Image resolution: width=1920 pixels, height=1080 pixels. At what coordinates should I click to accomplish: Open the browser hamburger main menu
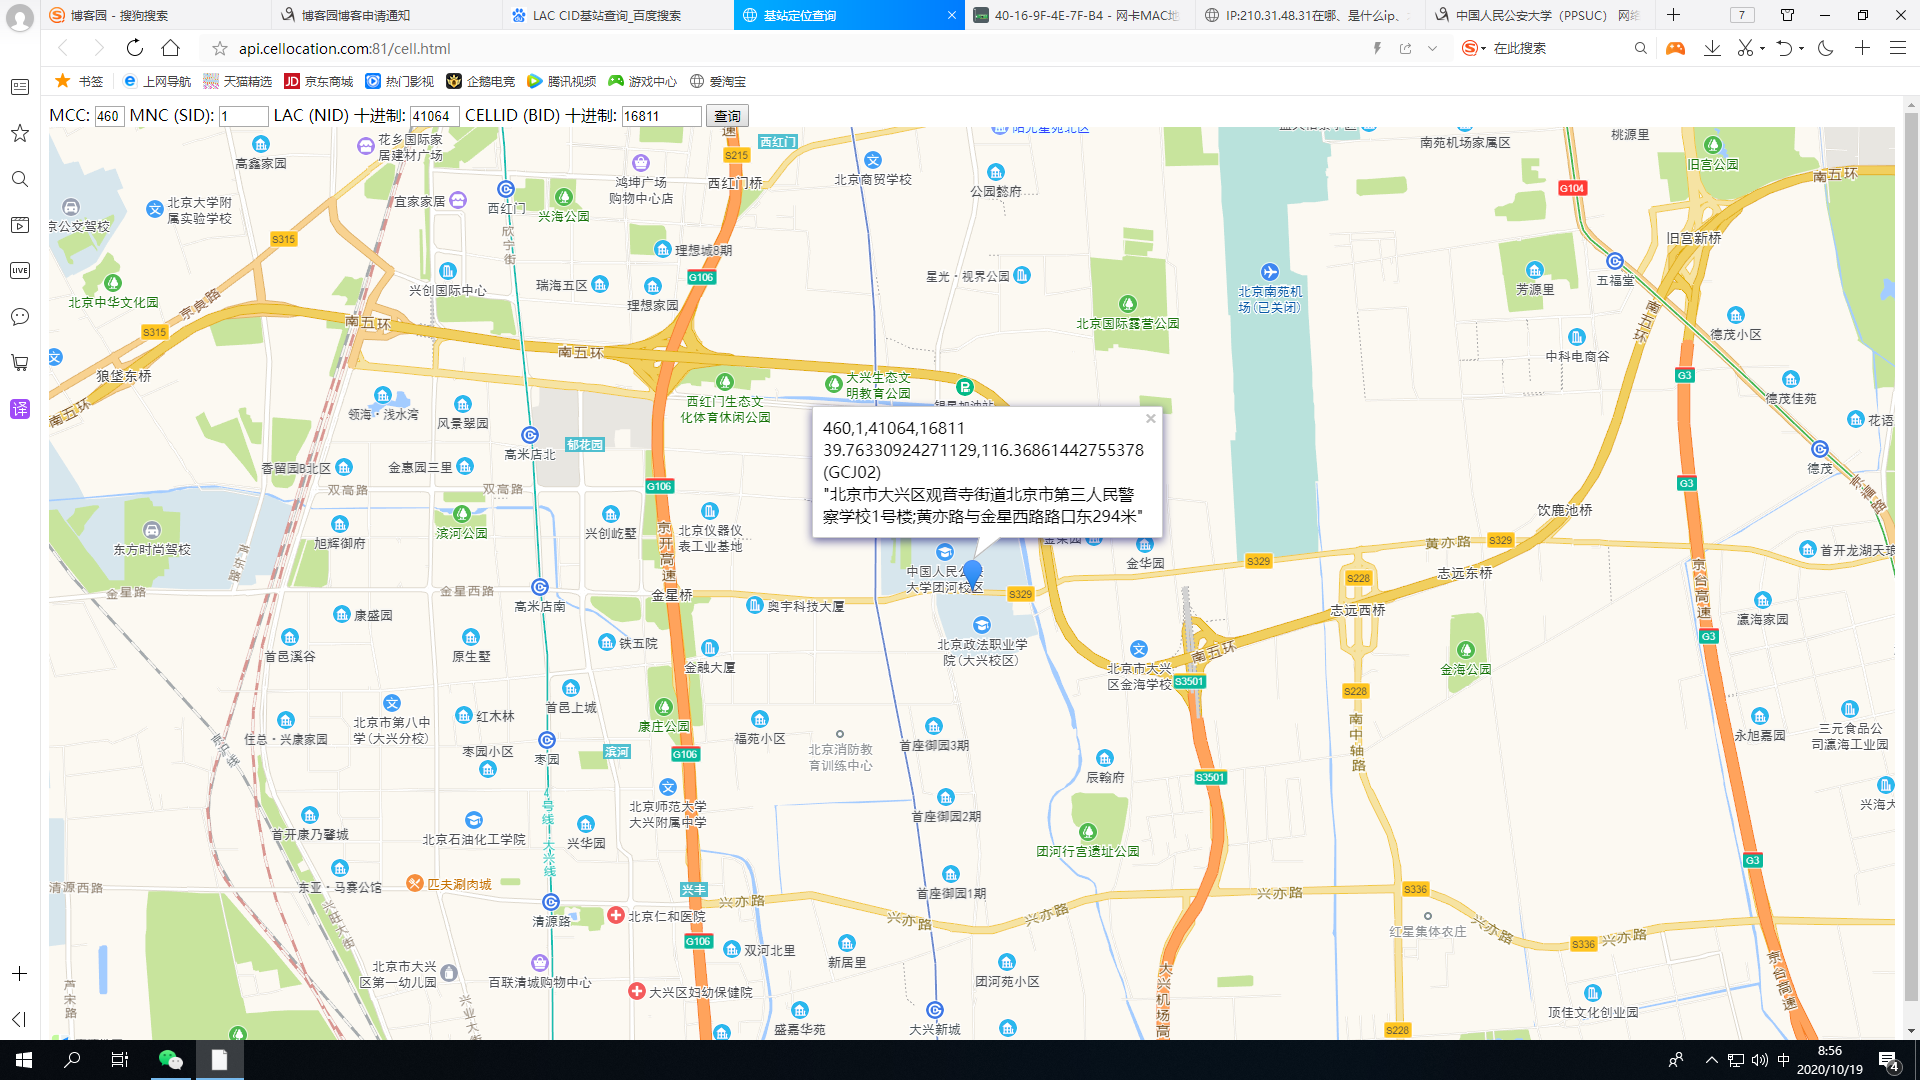tap(1897, 48)
